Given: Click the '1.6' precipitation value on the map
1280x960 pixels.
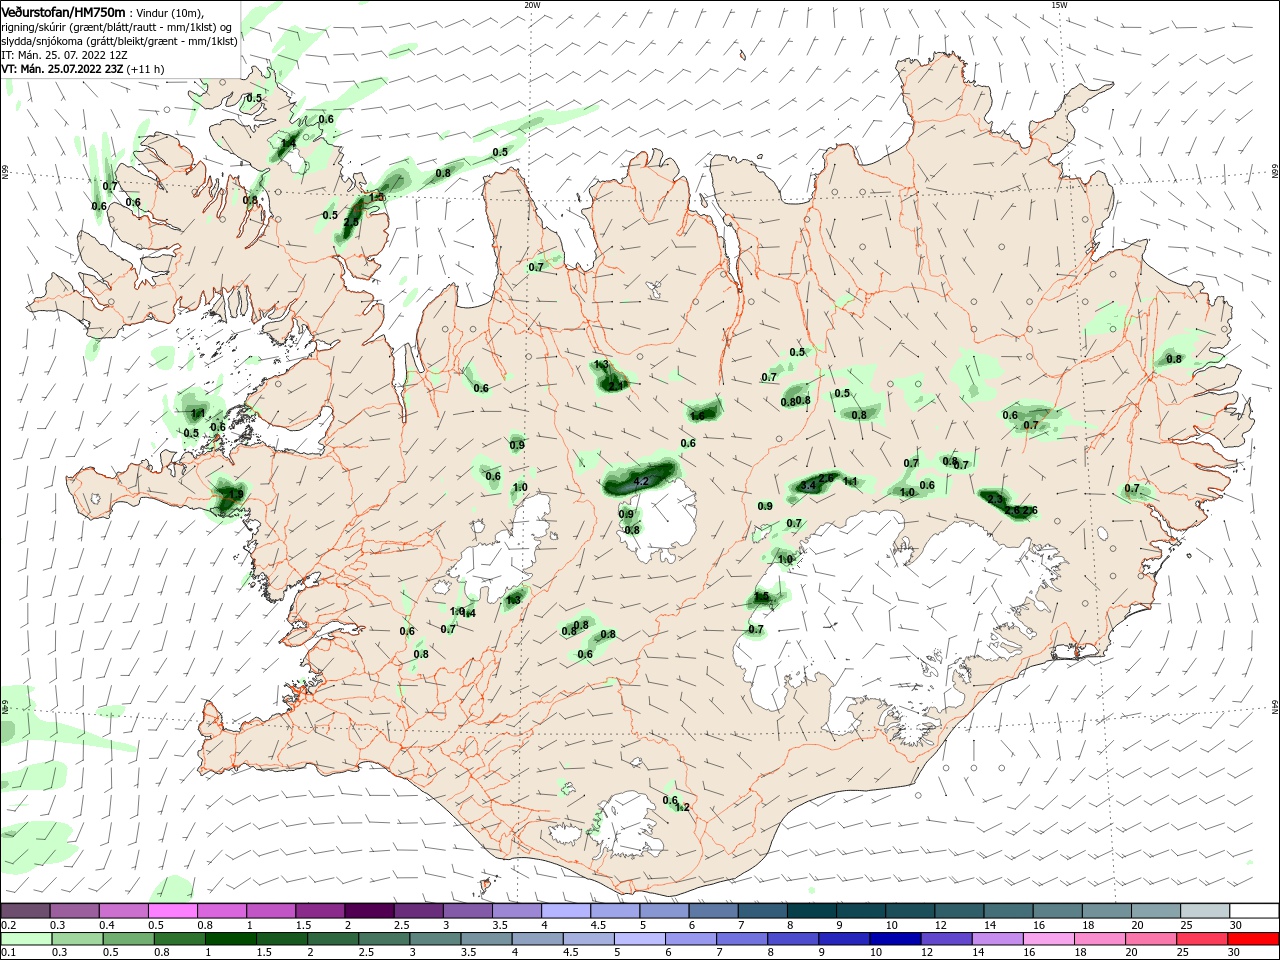Looking at the screenshot, I should click(x=697, y=415).
